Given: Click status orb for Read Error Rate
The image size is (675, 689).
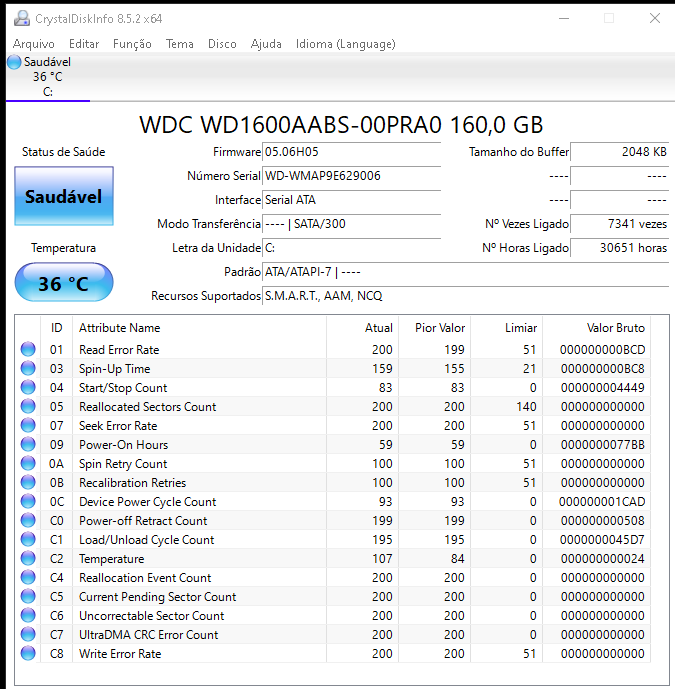Looking at the screenshot, I should (28, 349).
